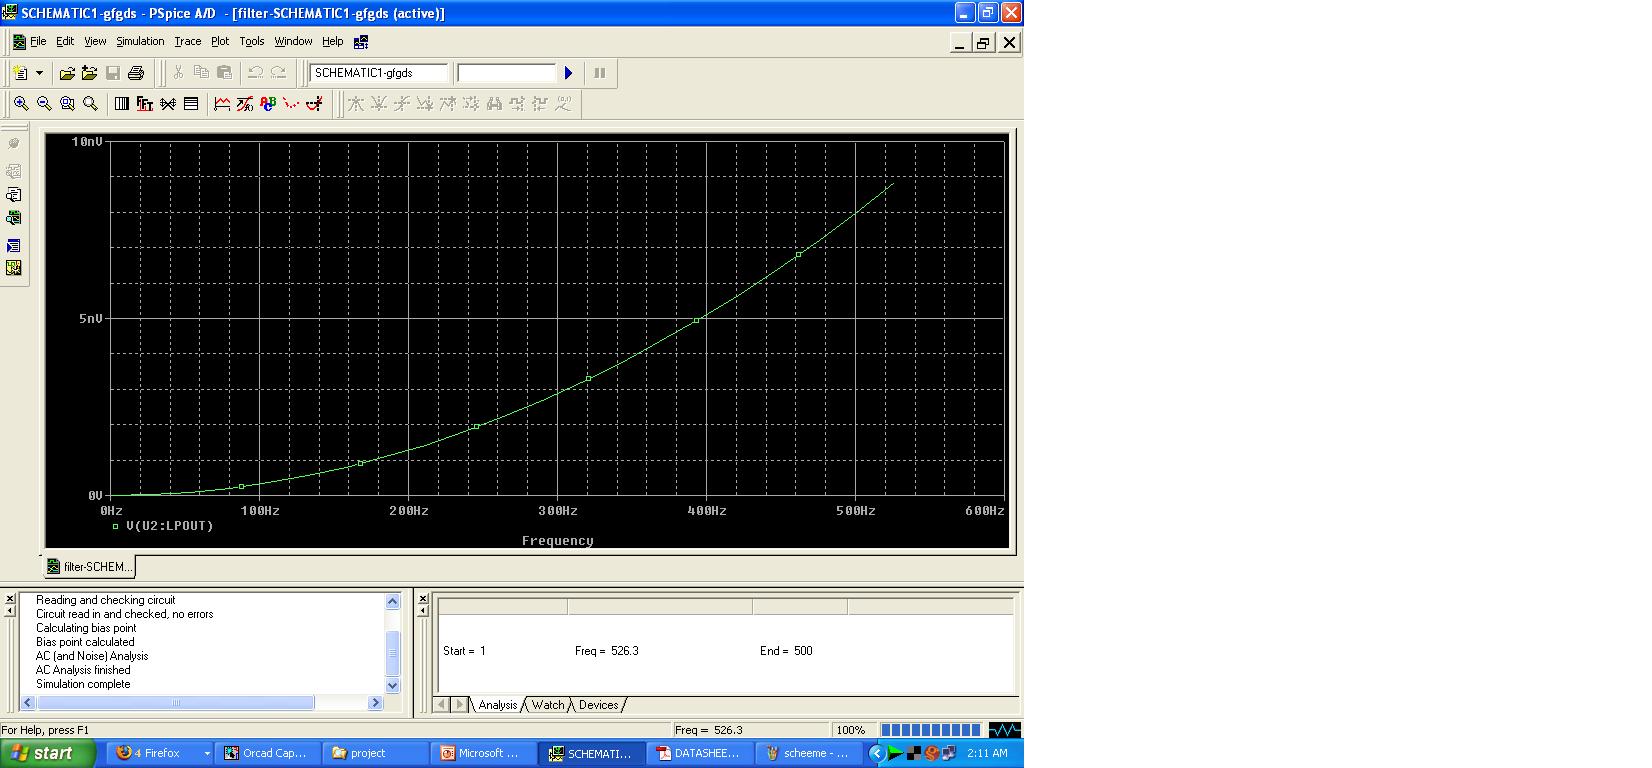This screenshot has width=1652, height=768.
Task: Open the Window menu
Action: pos(293,42)
